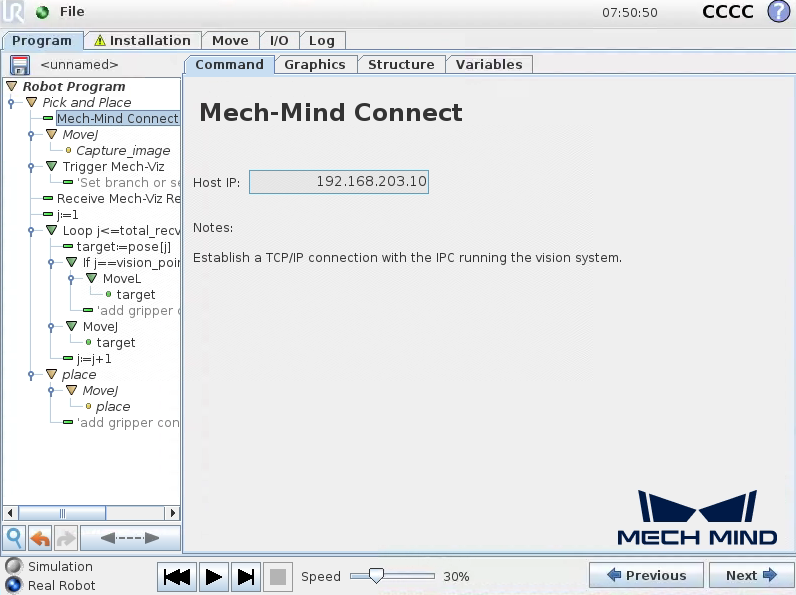The image size is (796, 595).
Task: Select the Mech-Mind Connect tree node
Action: click(117, 118)
